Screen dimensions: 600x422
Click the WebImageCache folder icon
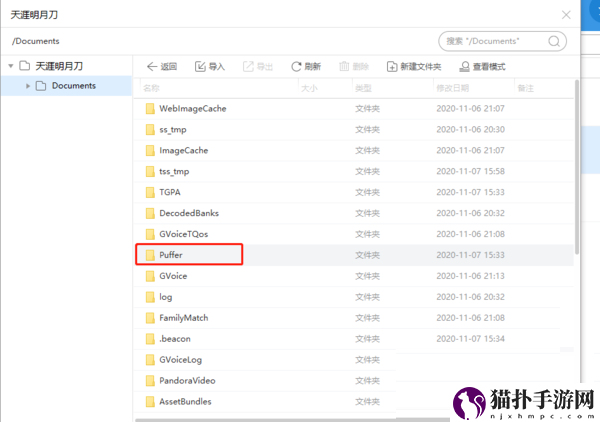pos(150,109)
